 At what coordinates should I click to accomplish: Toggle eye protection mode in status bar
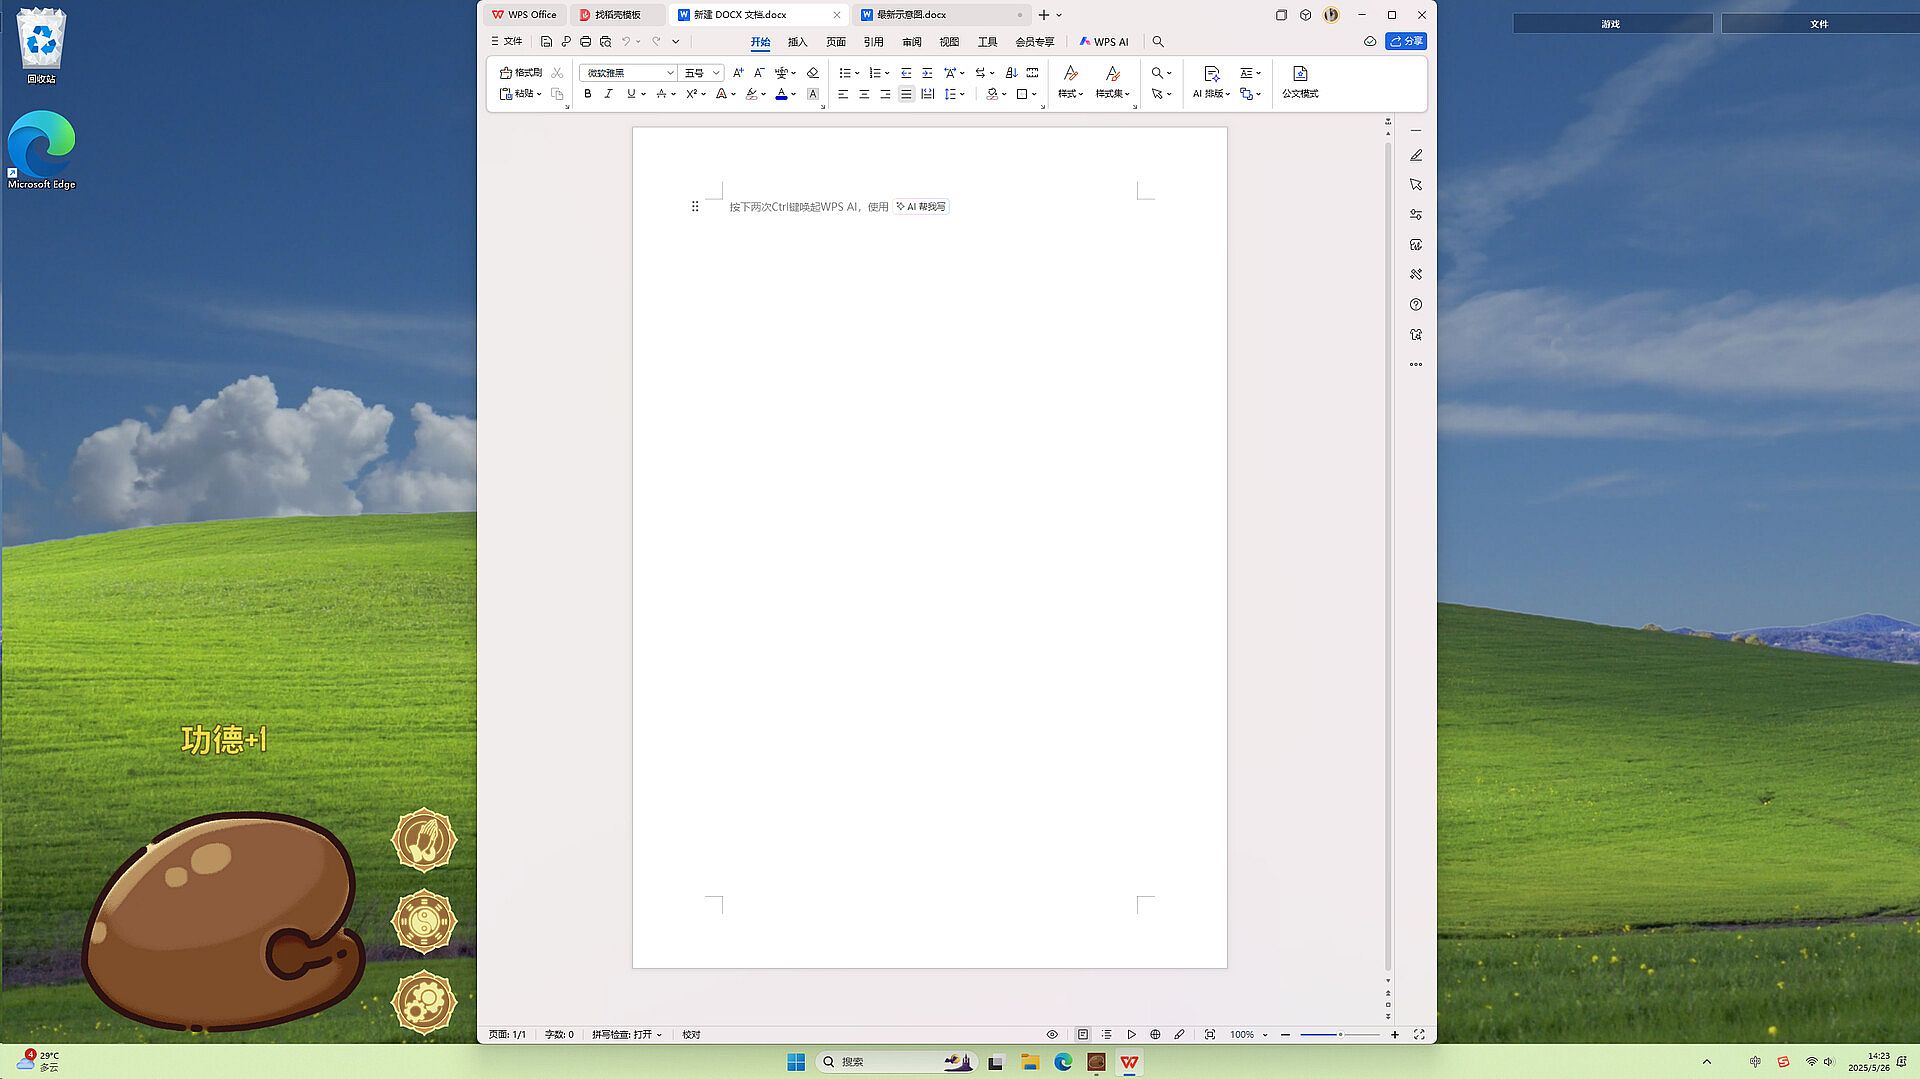(1052, 1035)
